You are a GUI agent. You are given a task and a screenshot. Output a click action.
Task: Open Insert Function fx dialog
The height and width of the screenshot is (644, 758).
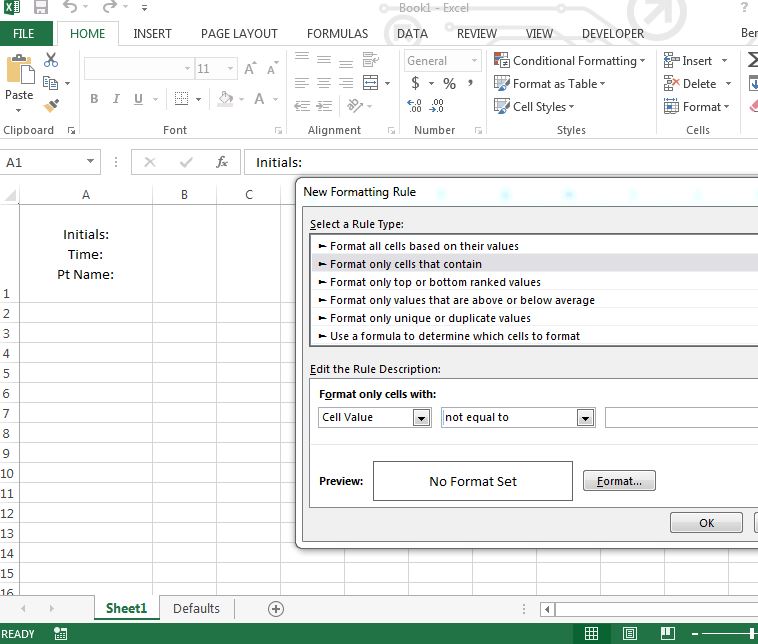pos(222,162)
